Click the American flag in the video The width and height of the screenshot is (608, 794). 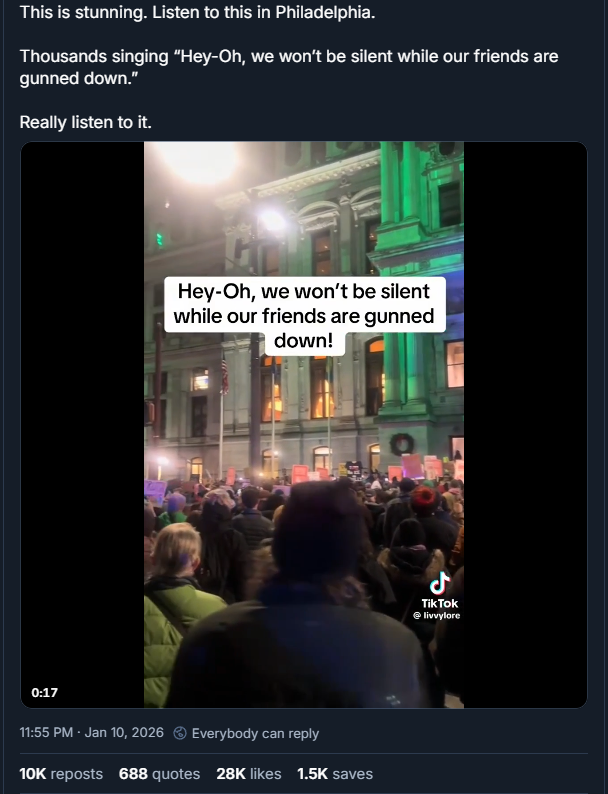[x=224, y=376]
